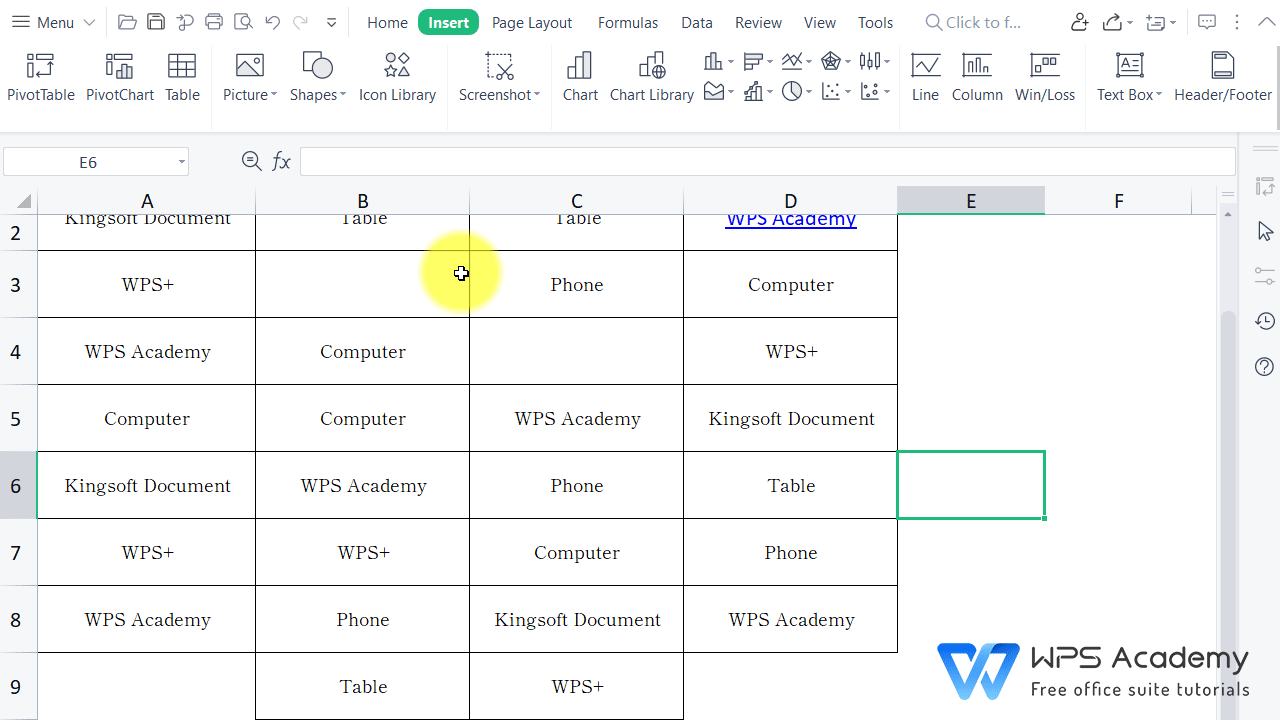1280x720 pixels.
Task: Insert a PivotTable
Action: (x=41, y=78)
